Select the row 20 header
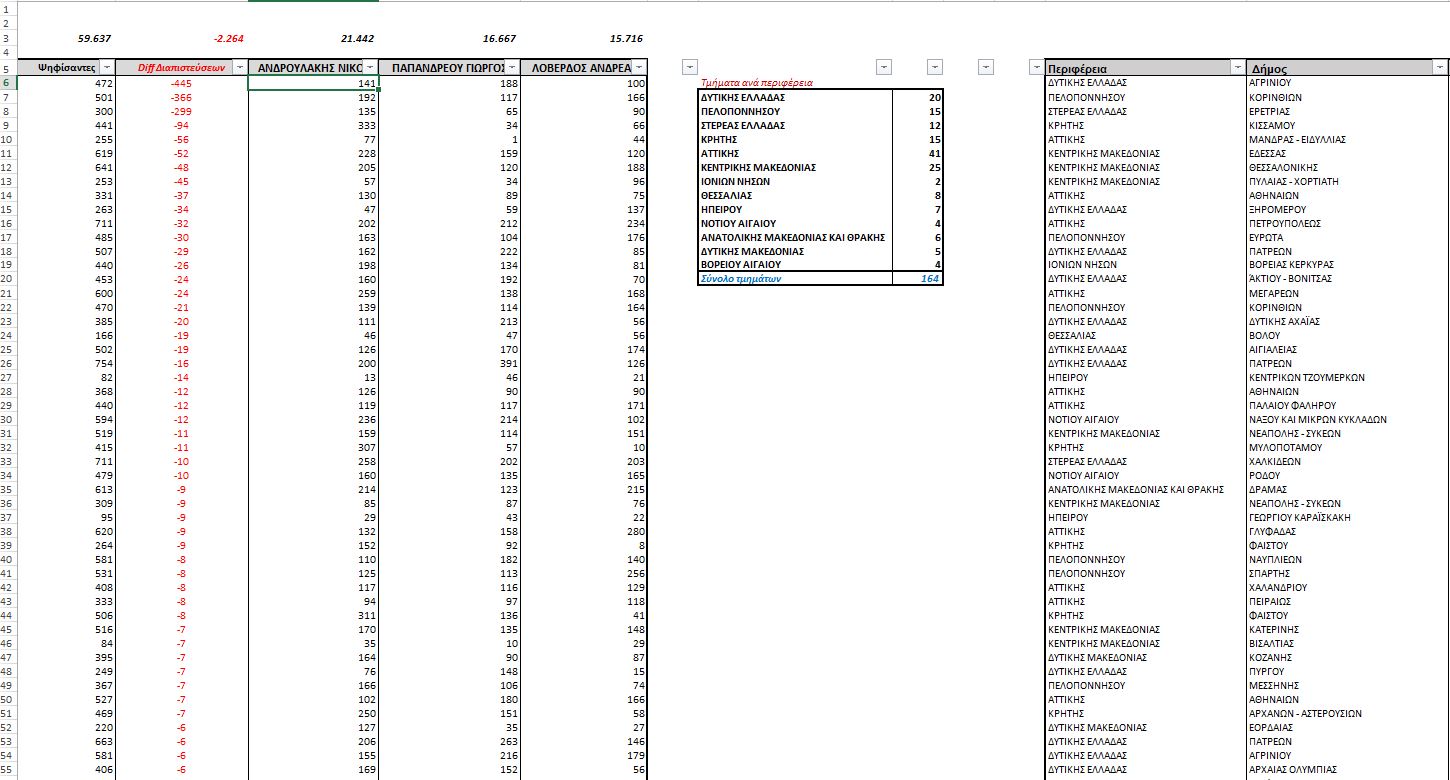This screenshot has width=1450, height=780. point(8,279)
